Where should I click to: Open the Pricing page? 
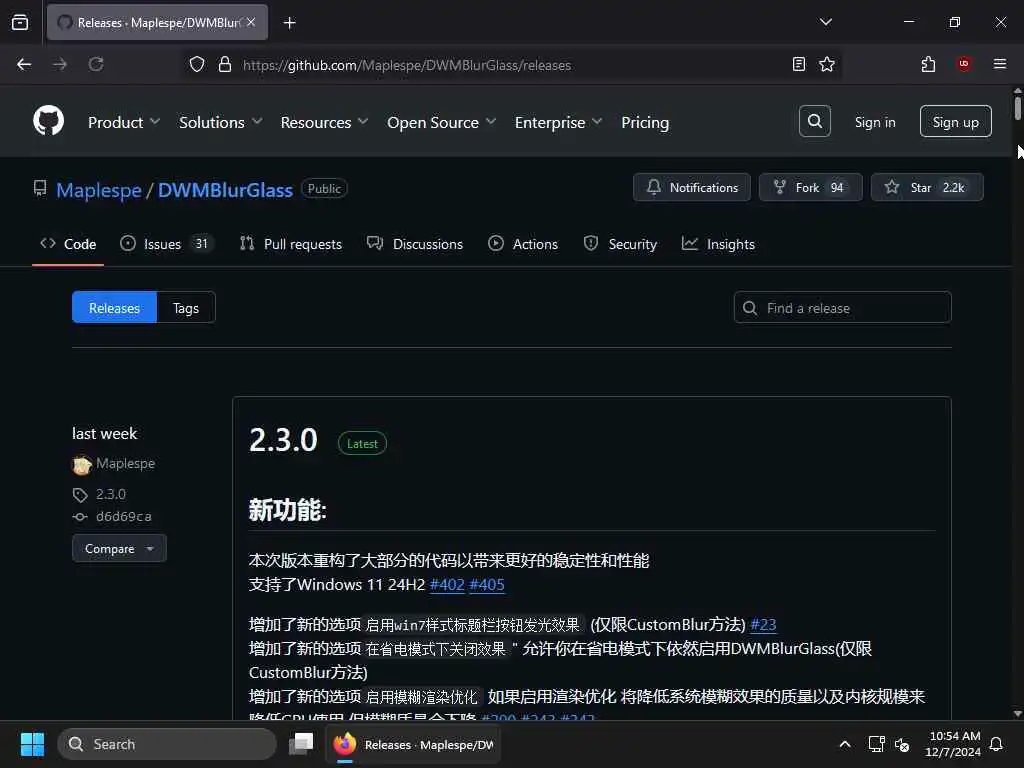click(x=645, y=122)
